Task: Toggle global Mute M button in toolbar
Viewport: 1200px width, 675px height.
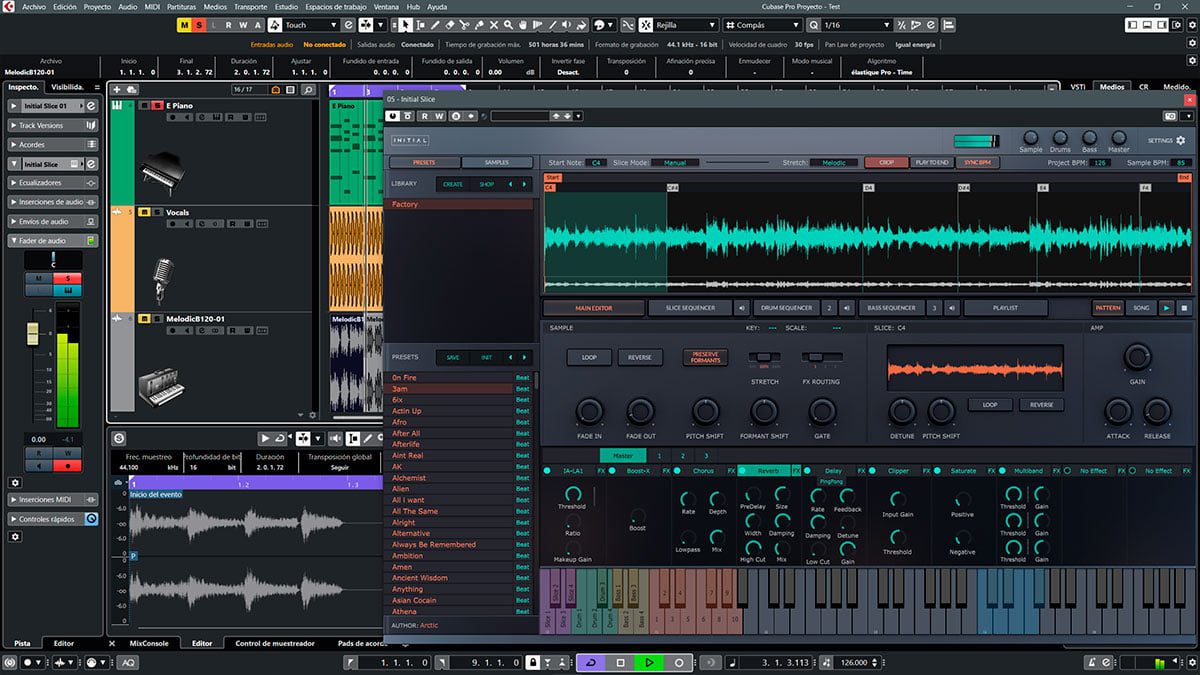Action: click(184, 24)
